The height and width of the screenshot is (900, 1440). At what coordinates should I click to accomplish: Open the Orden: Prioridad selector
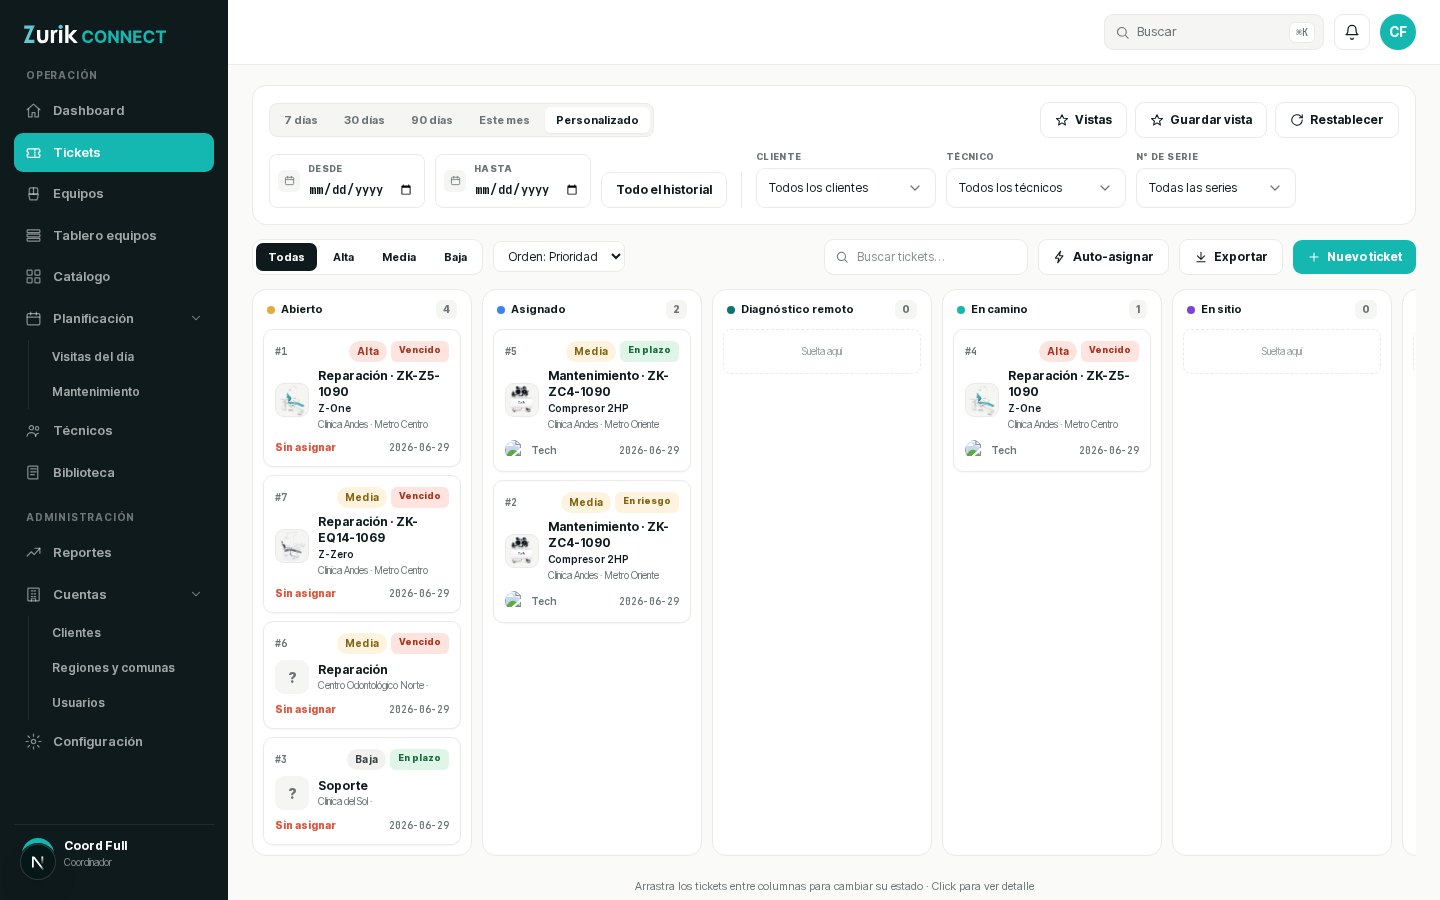[x=559, y=257]
